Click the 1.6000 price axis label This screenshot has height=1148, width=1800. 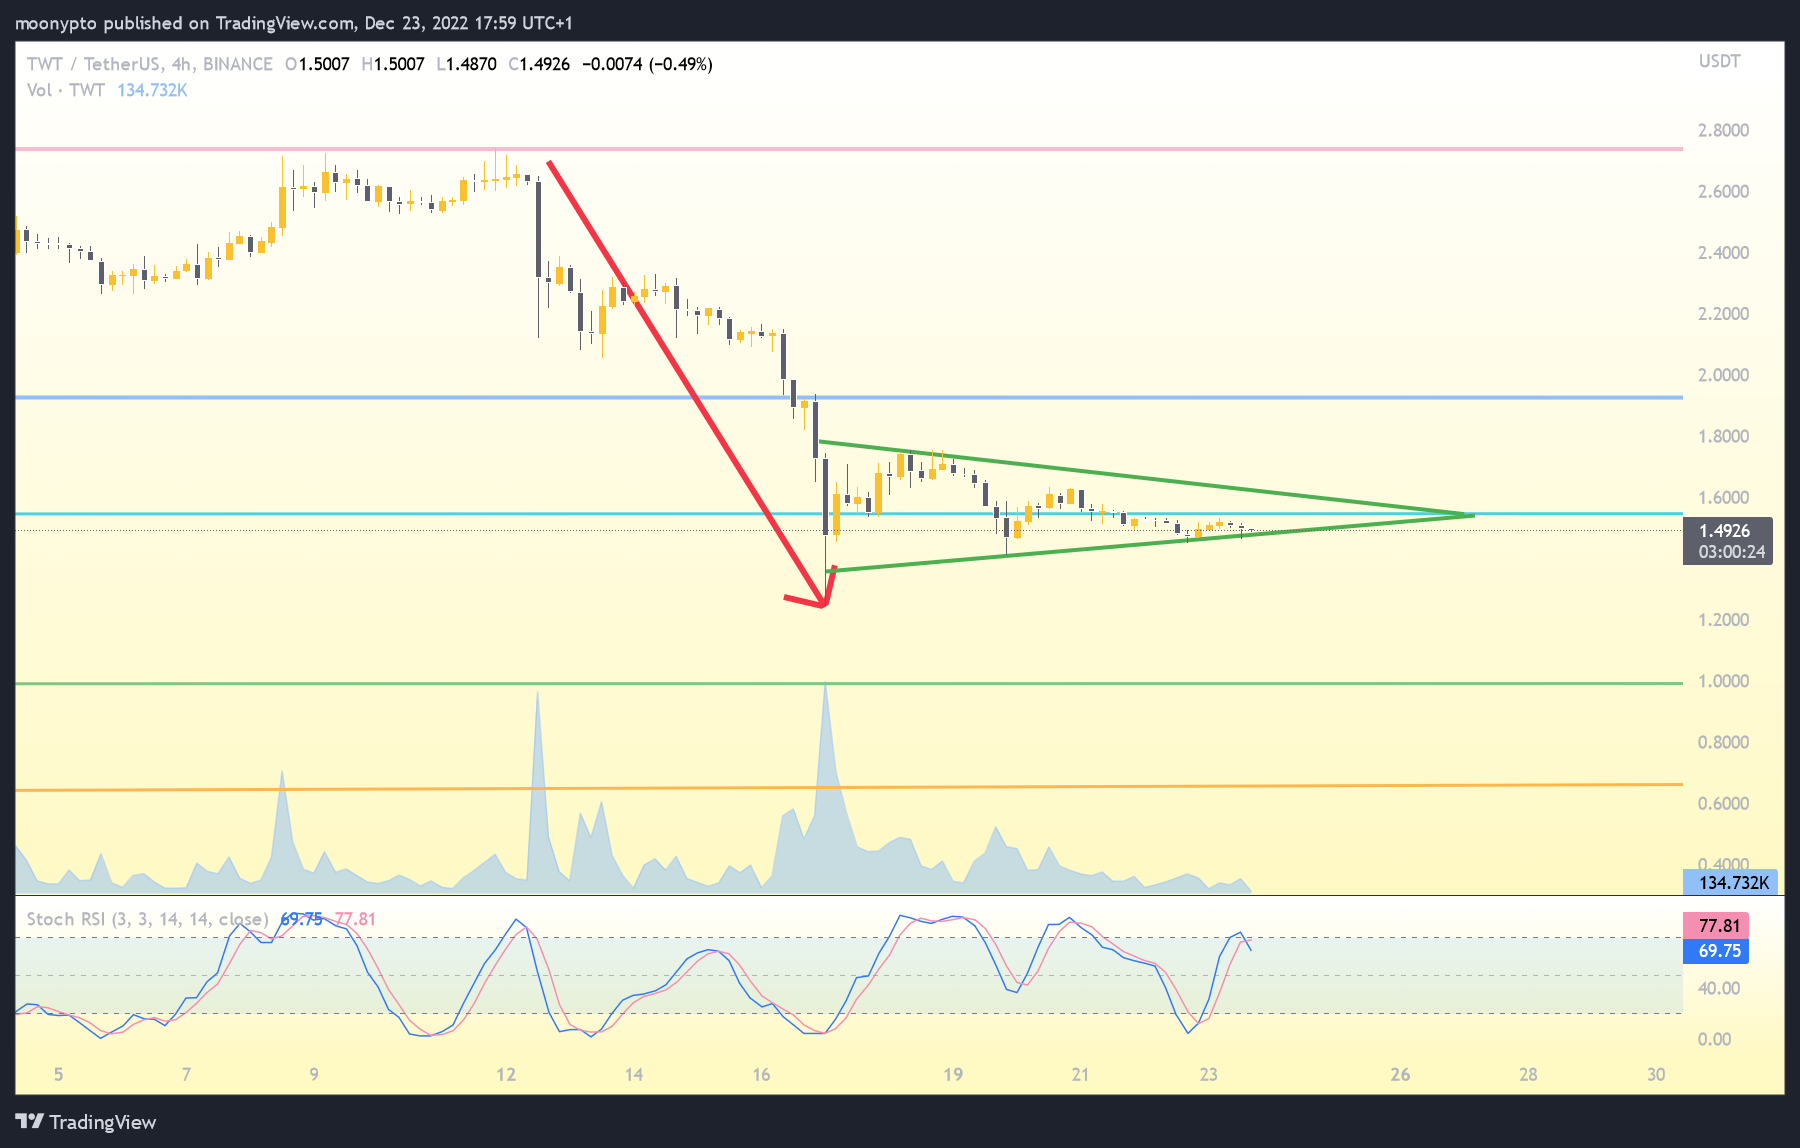pyautogui.click(x=1723, y=498)
